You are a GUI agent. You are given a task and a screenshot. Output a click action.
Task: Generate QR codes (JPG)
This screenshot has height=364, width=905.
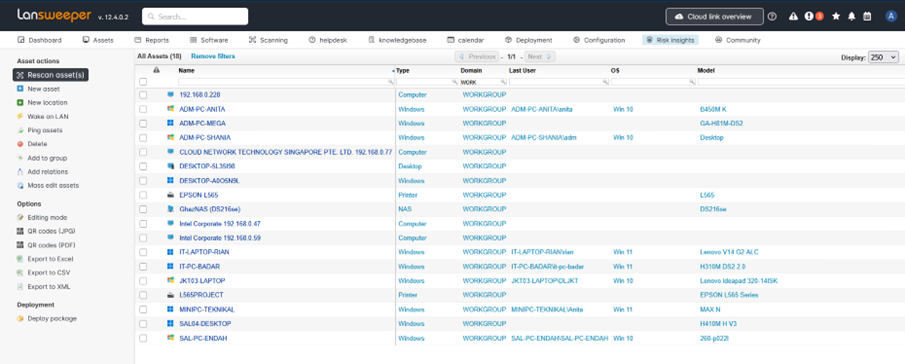click(x=51, y=231)
